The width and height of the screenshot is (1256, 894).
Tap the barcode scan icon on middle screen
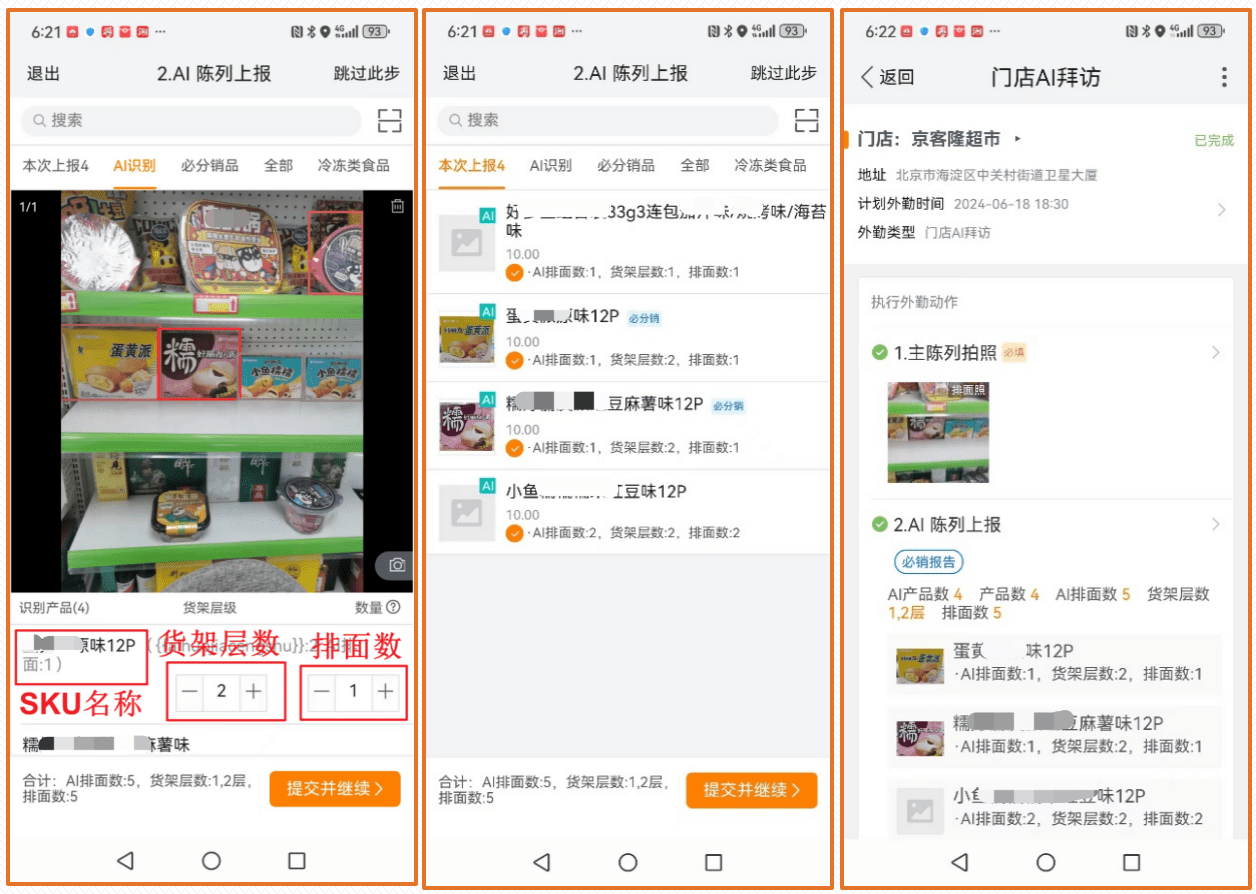pyautogui.click(x=806, y=121)
